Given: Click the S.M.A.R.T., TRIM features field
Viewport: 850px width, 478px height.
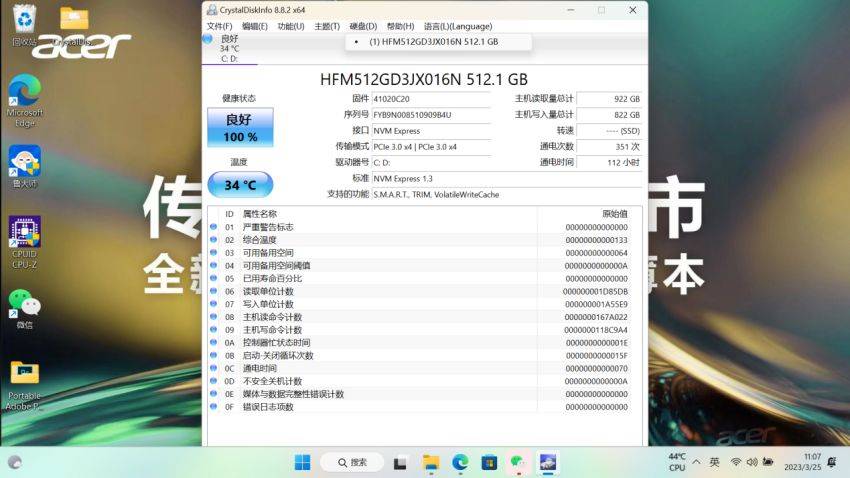Looking at the screenshot, I should [x=507, y=194].
